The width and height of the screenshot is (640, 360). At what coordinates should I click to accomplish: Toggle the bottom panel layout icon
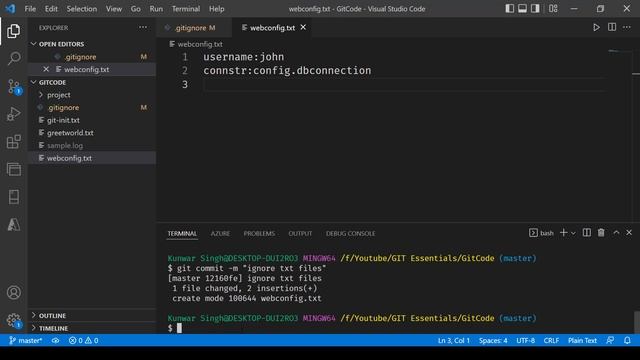point(522,9)
